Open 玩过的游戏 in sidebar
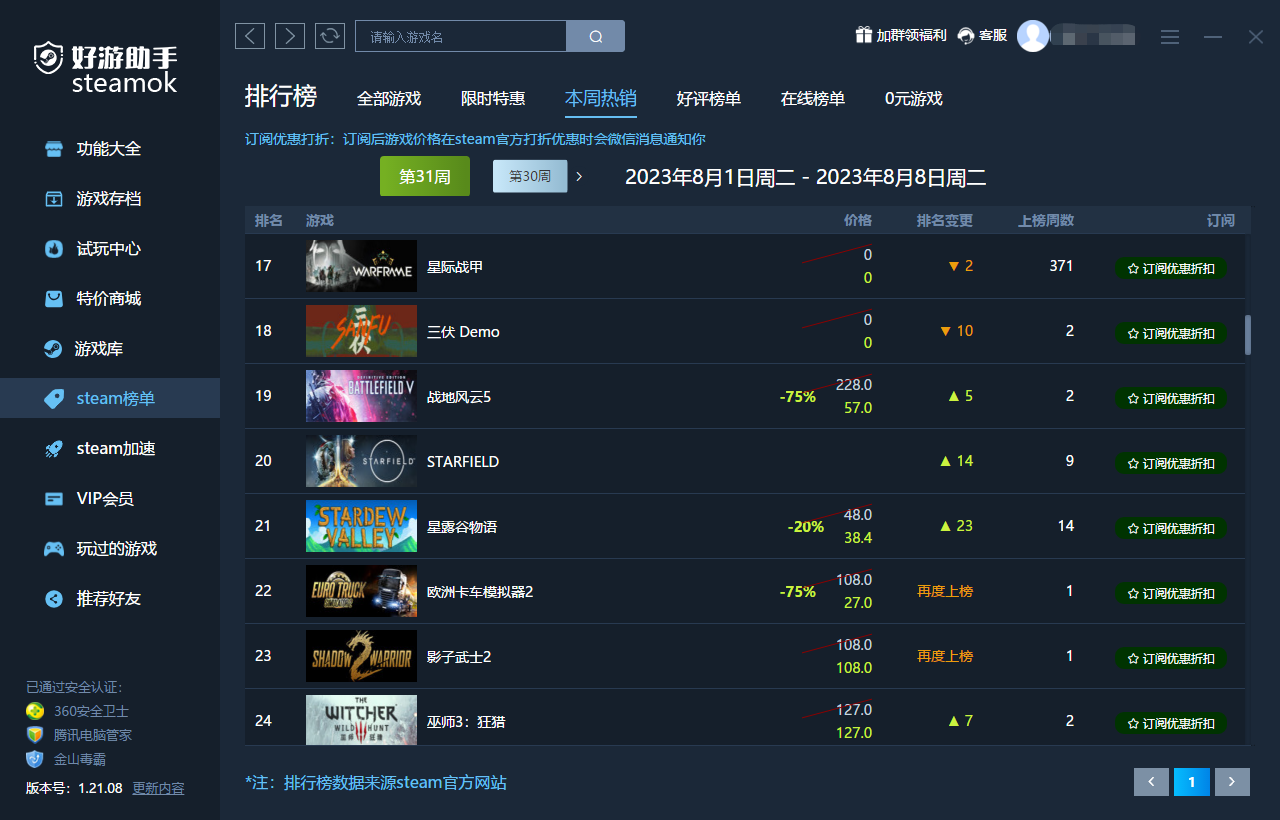This screenshot has height=820, width=1280. [x=110, y=549]
